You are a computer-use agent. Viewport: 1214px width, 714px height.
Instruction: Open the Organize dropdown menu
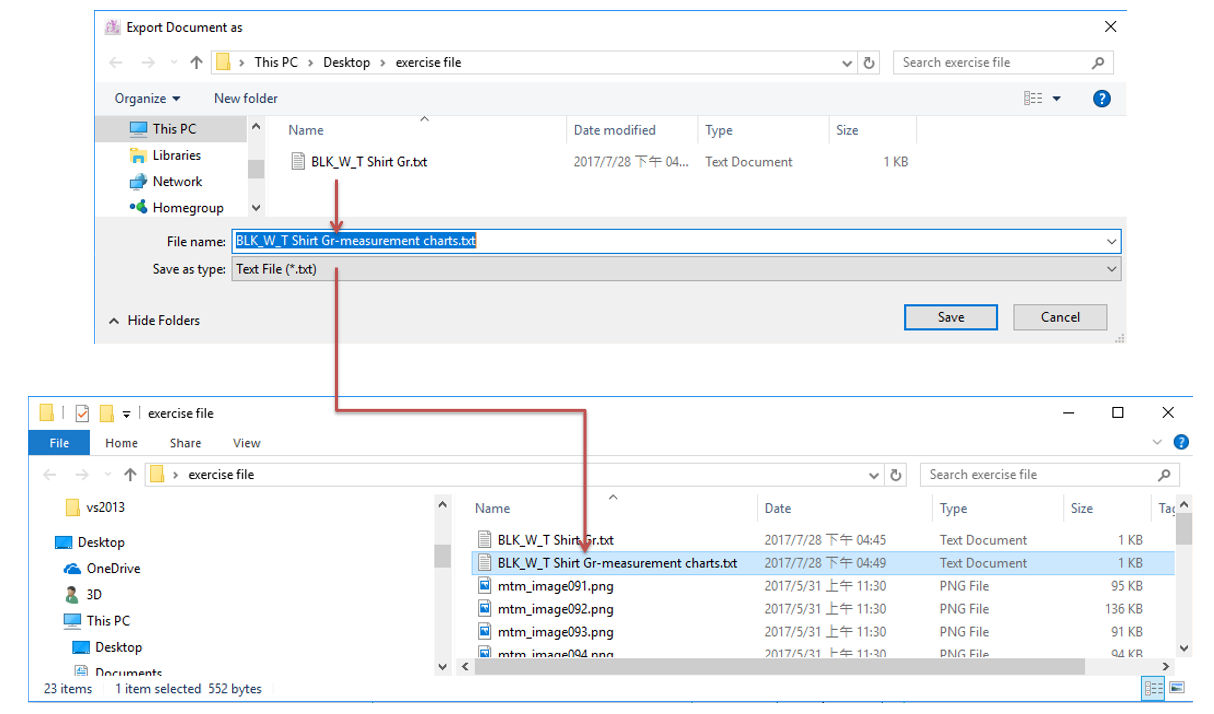(x=147, y=98)
